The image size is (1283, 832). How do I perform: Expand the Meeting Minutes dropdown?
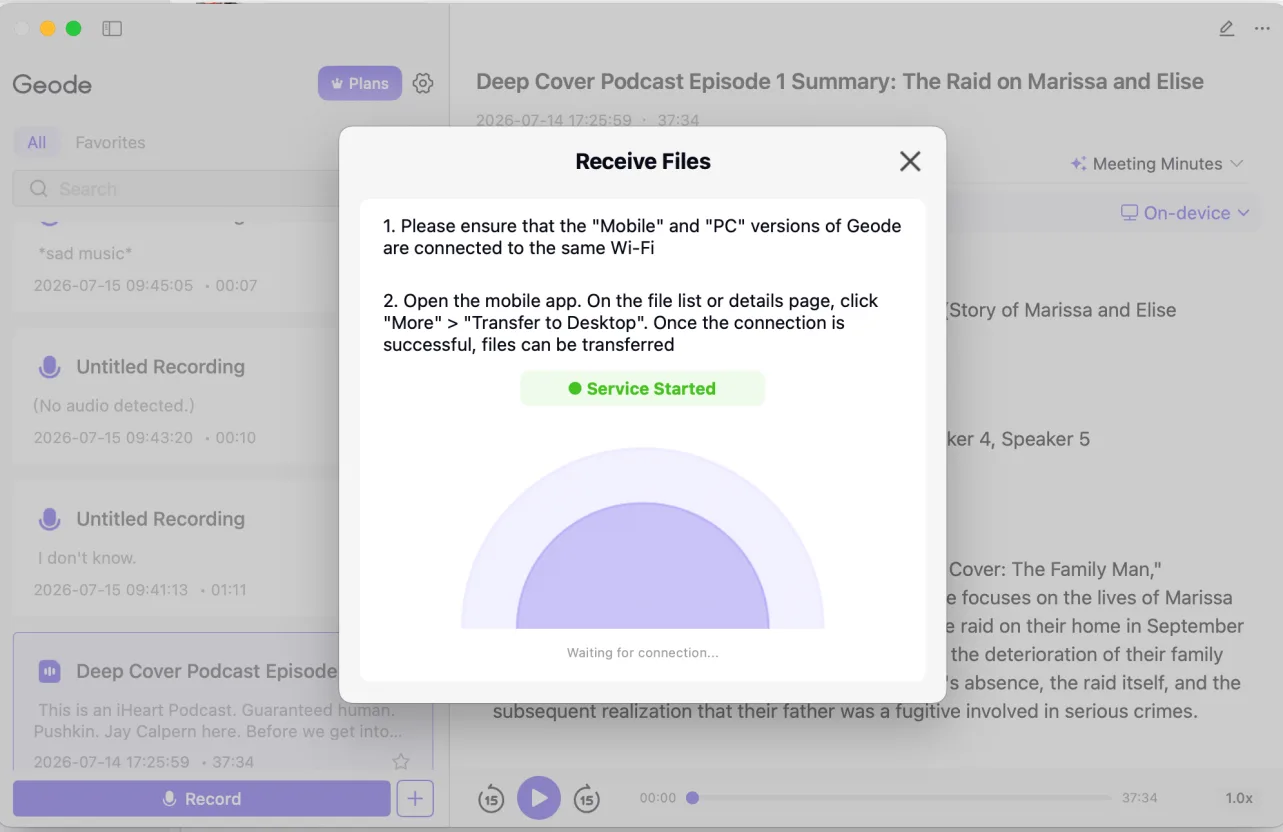[x=1157, y=163]
